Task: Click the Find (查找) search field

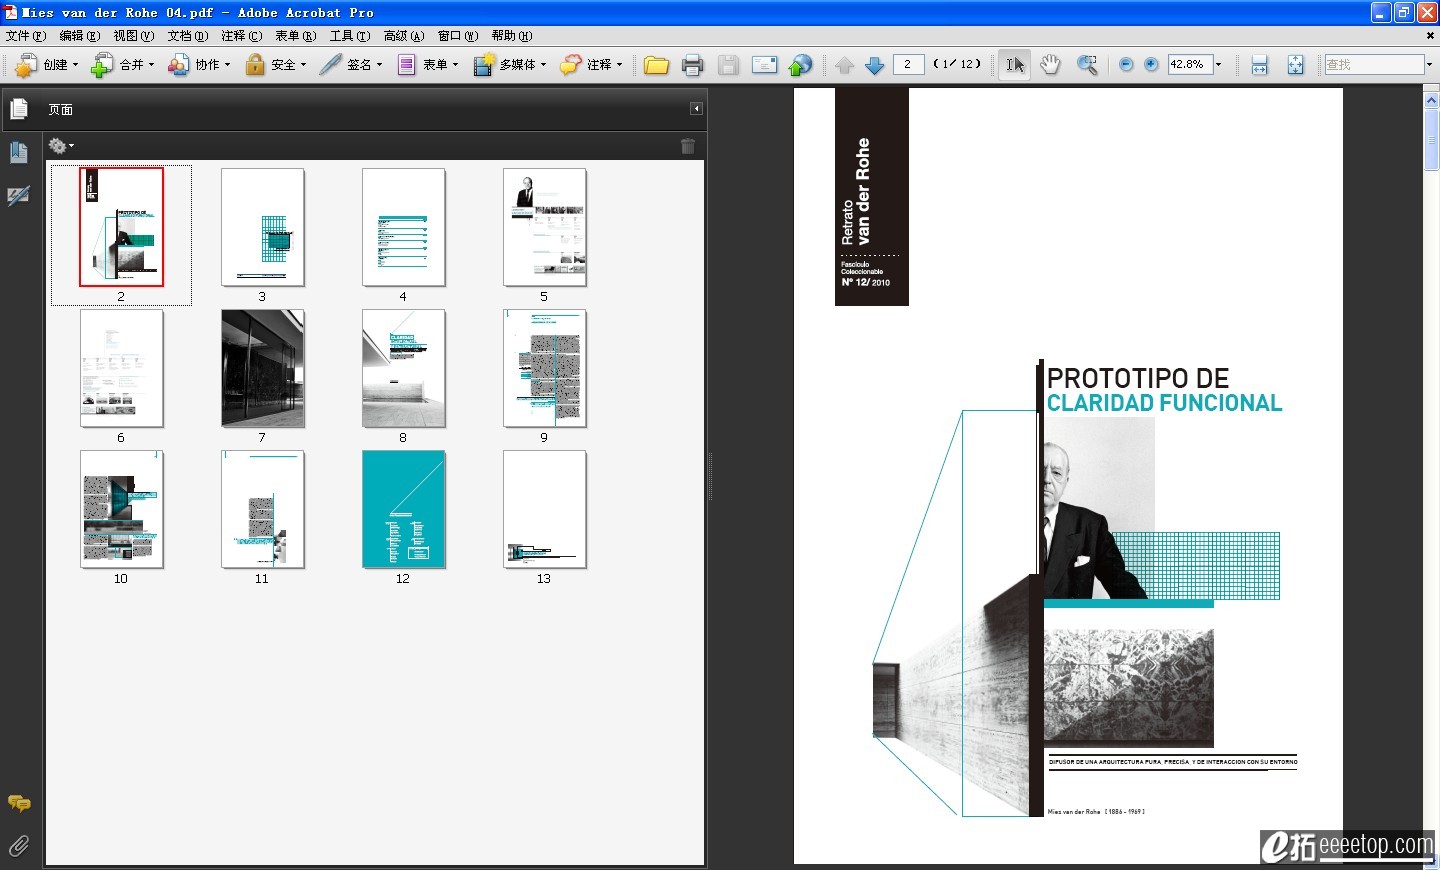Action: click(x=1374, y=64)
